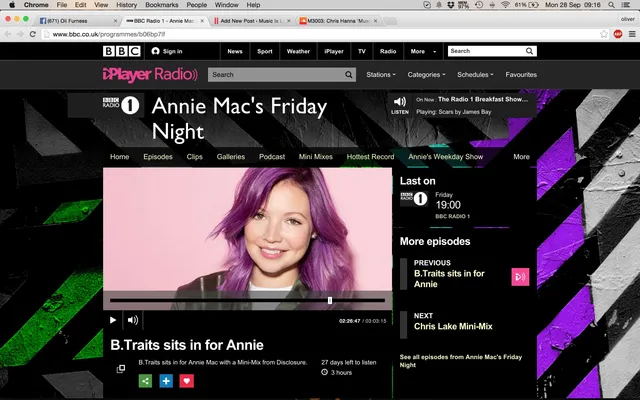Open the Episodes tab
The image size is (640, 400).
(158, 157)
